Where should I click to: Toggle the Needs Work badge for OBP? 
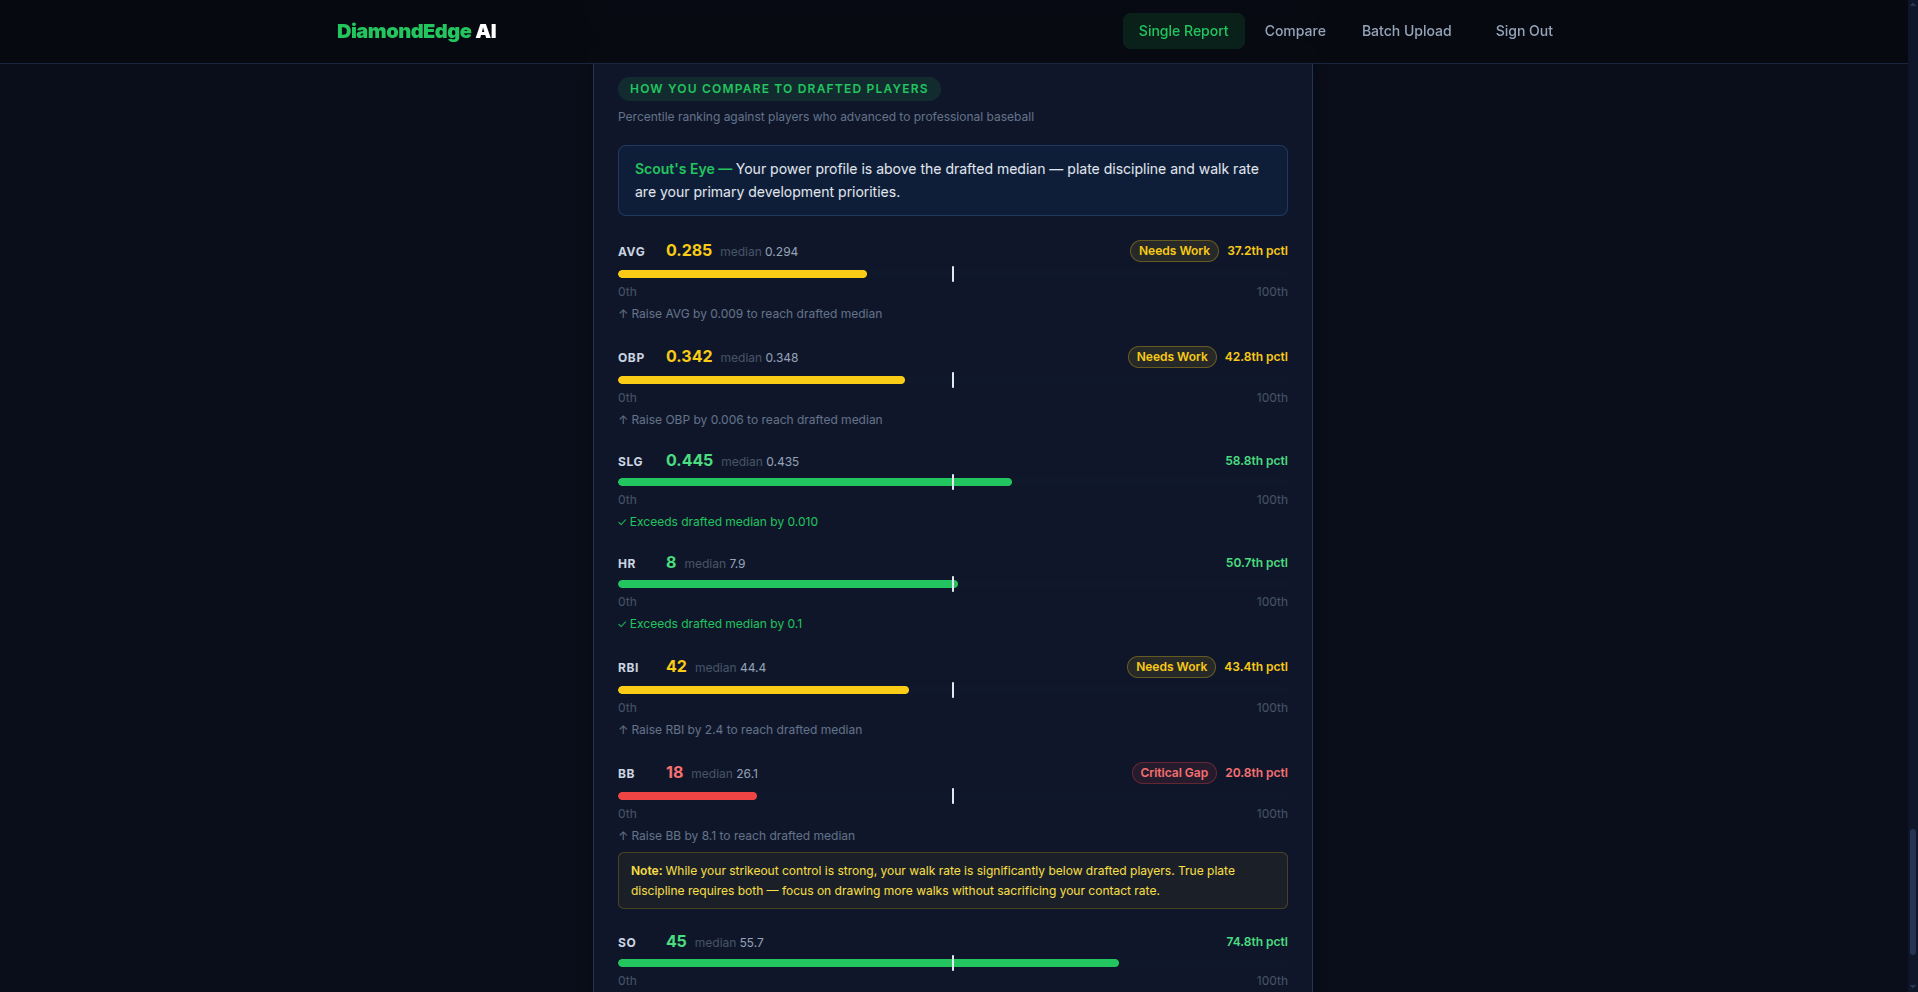(1171, 356)
